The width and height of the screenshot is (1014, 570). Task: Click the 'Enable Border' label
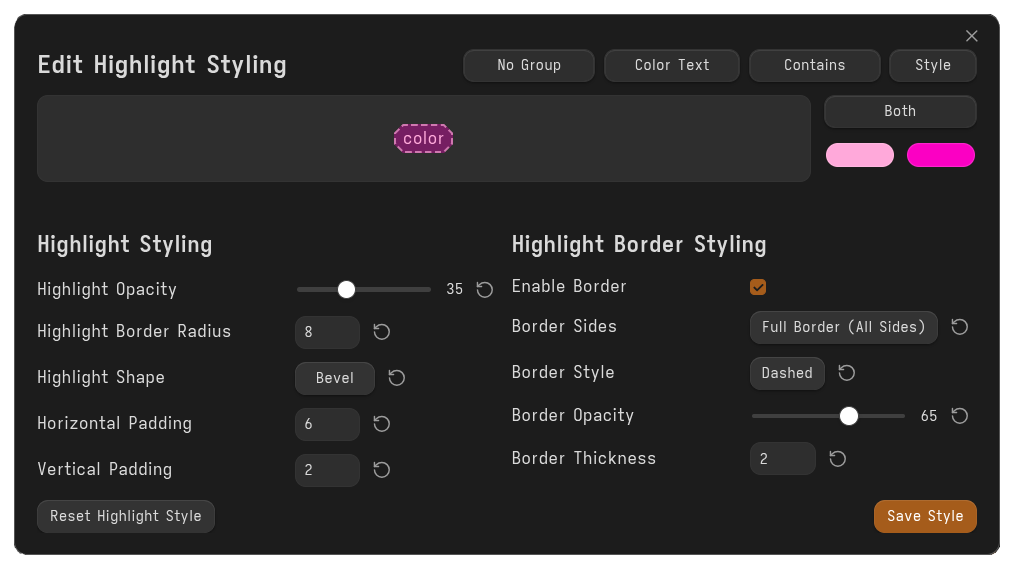[569, 287]
